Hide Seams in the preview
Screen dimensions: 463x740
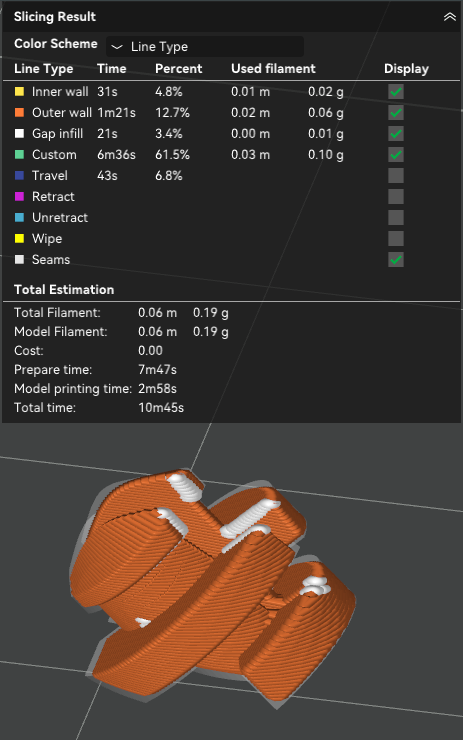(396, 260)
